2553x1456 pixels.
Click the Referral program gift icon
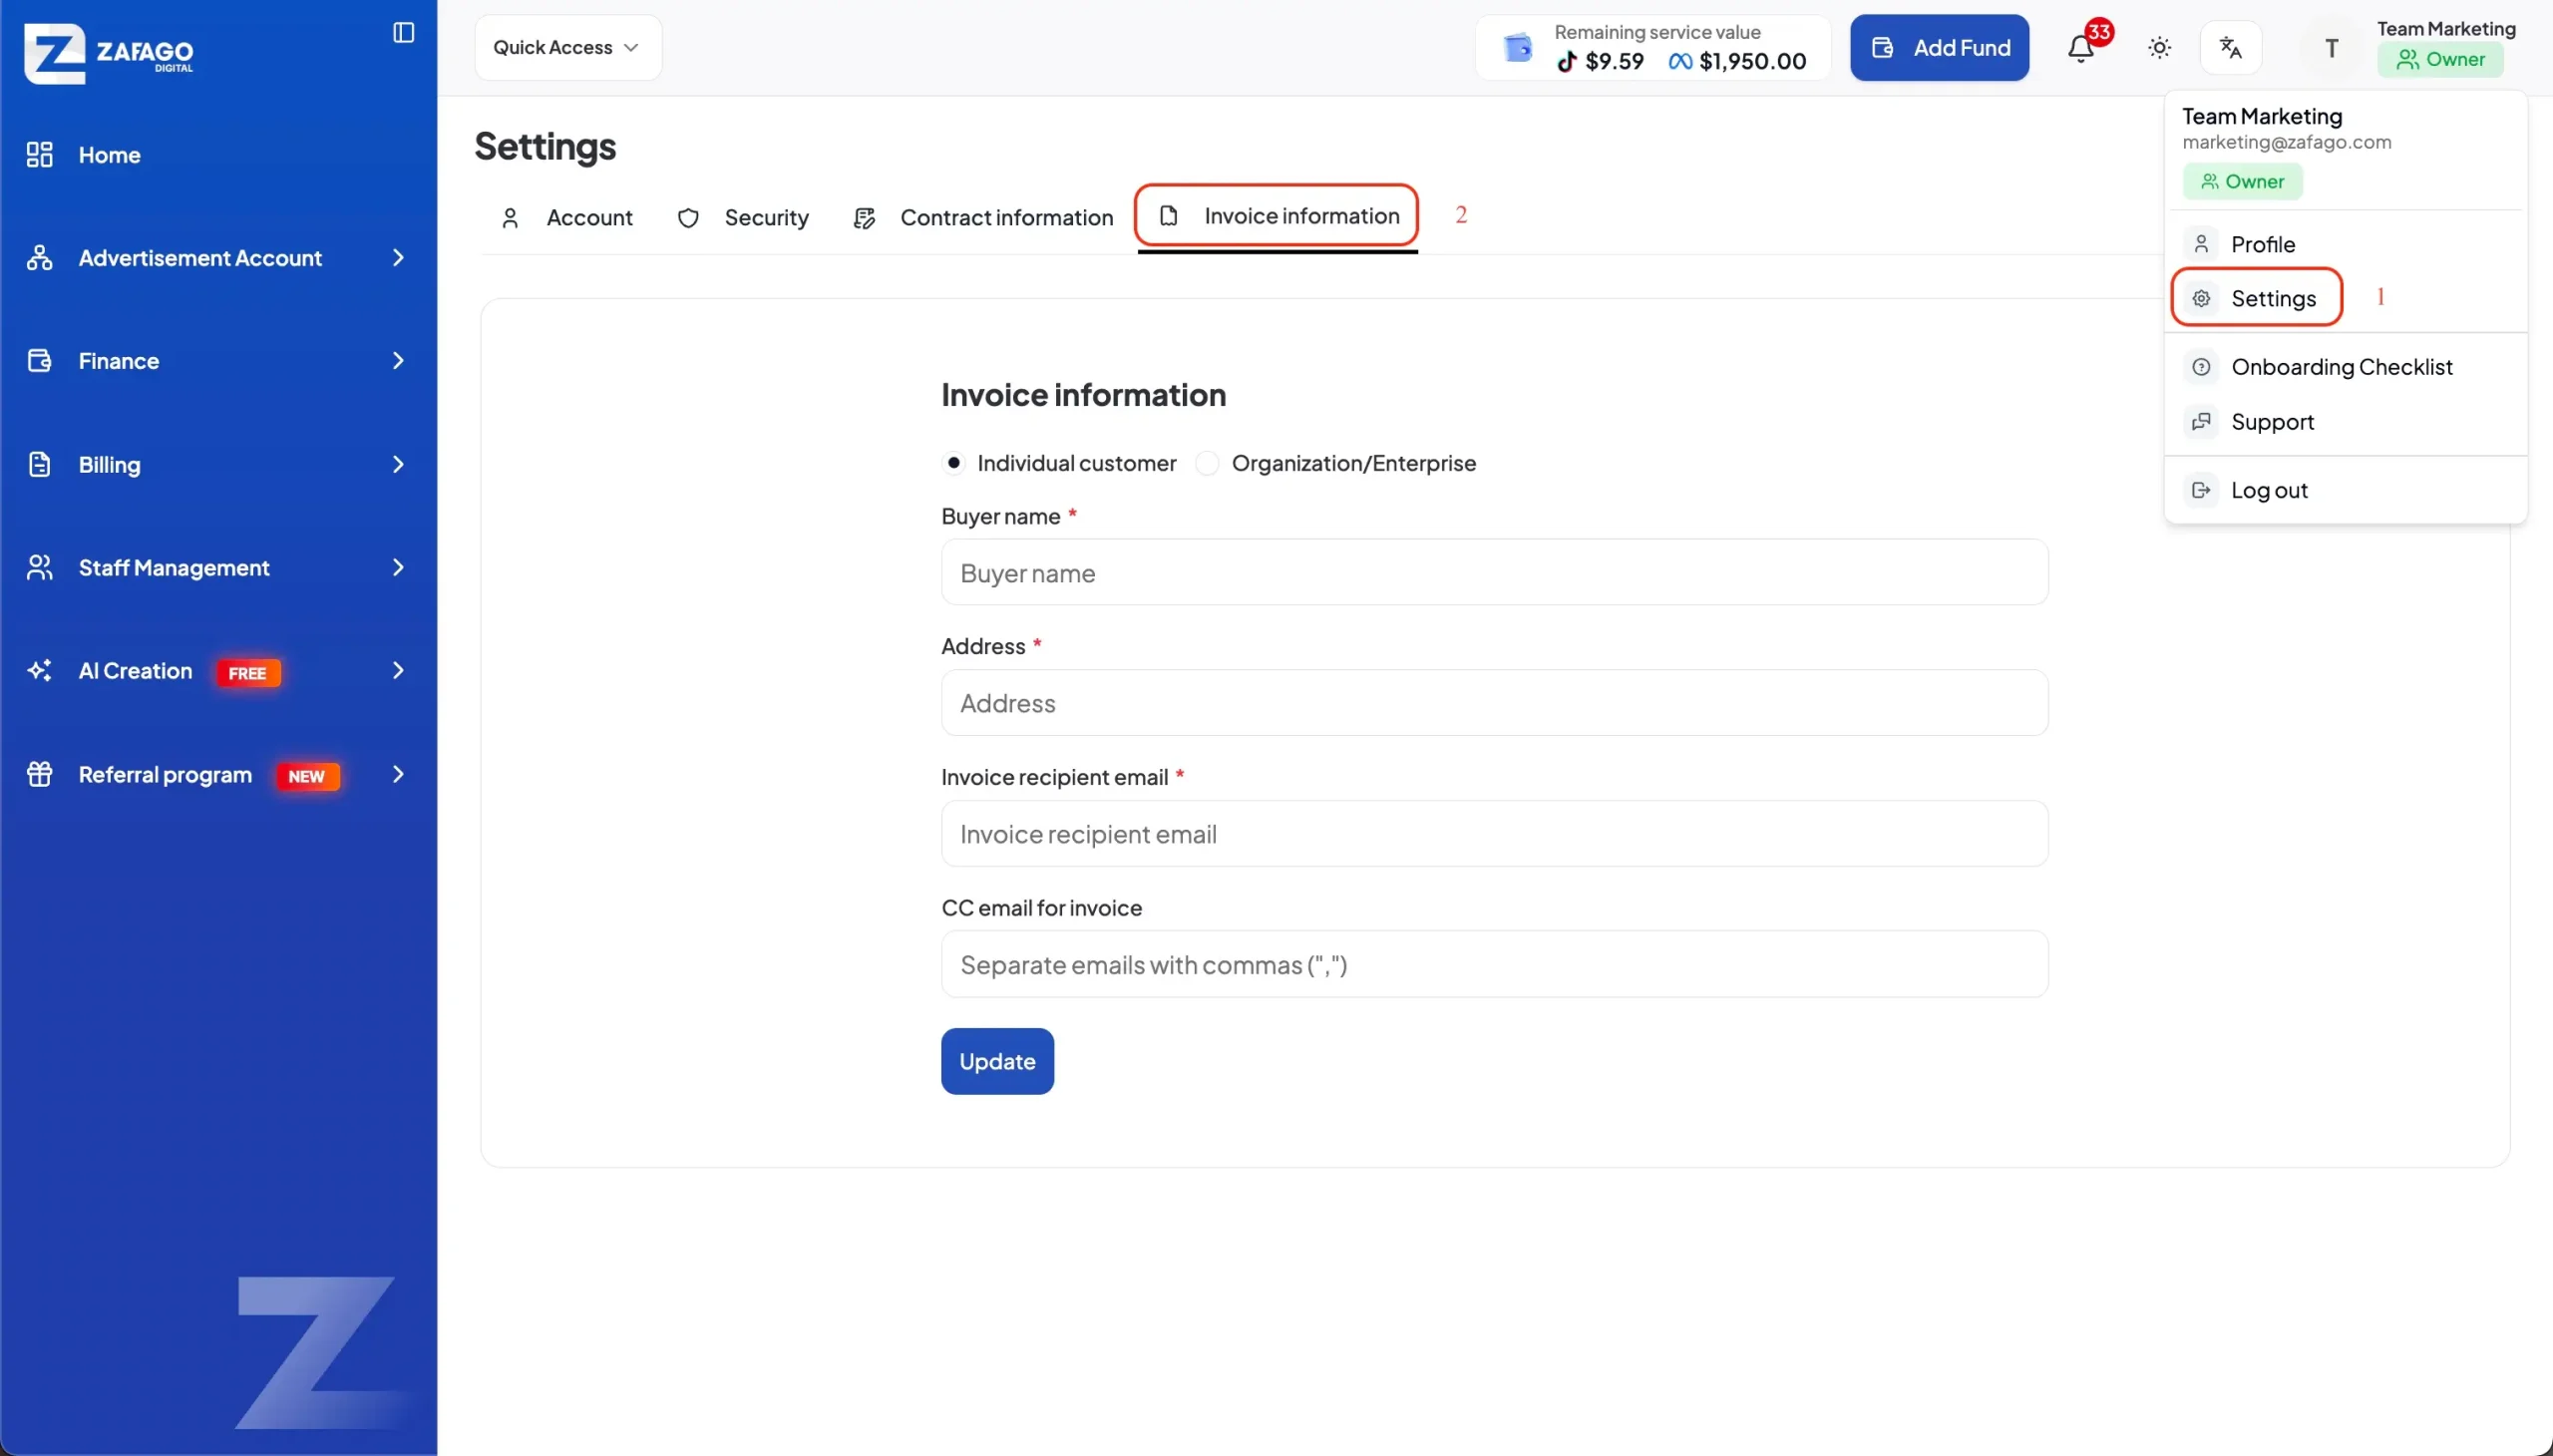click(39, 774)
